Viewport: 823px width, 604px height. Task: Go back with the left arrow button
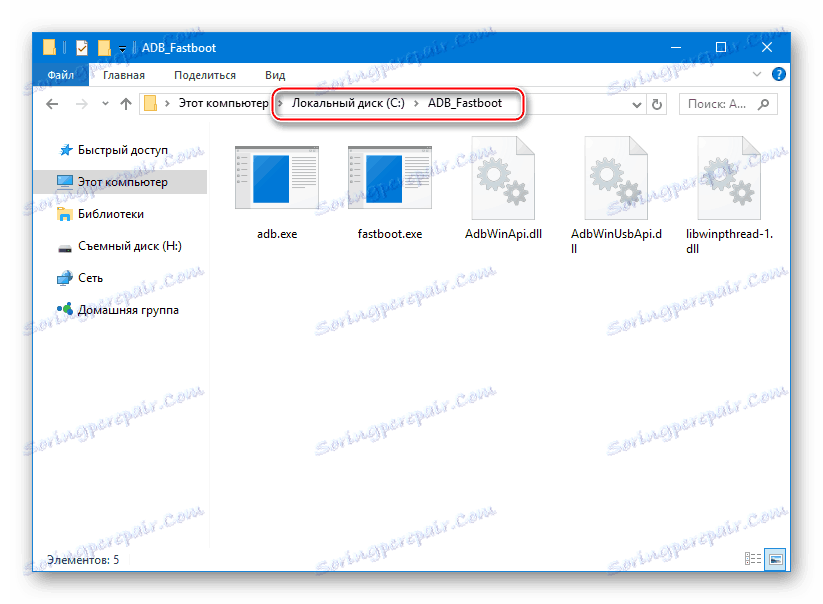coord(52,104)
